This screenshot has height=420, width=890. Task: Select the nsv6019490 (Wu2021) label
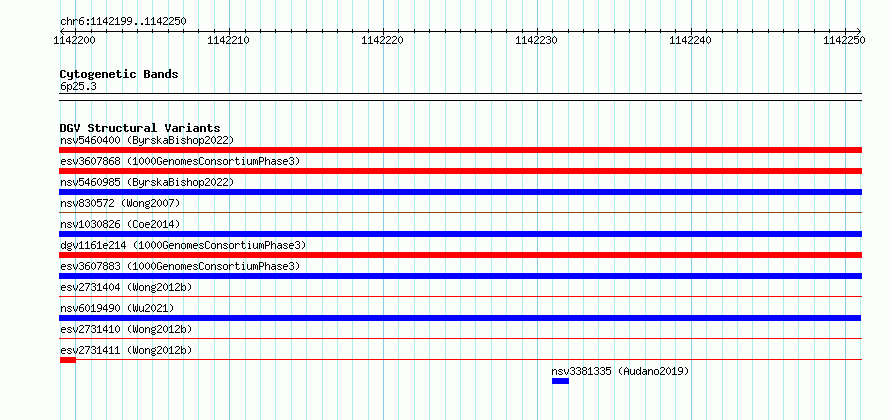(x=117, y=308)
